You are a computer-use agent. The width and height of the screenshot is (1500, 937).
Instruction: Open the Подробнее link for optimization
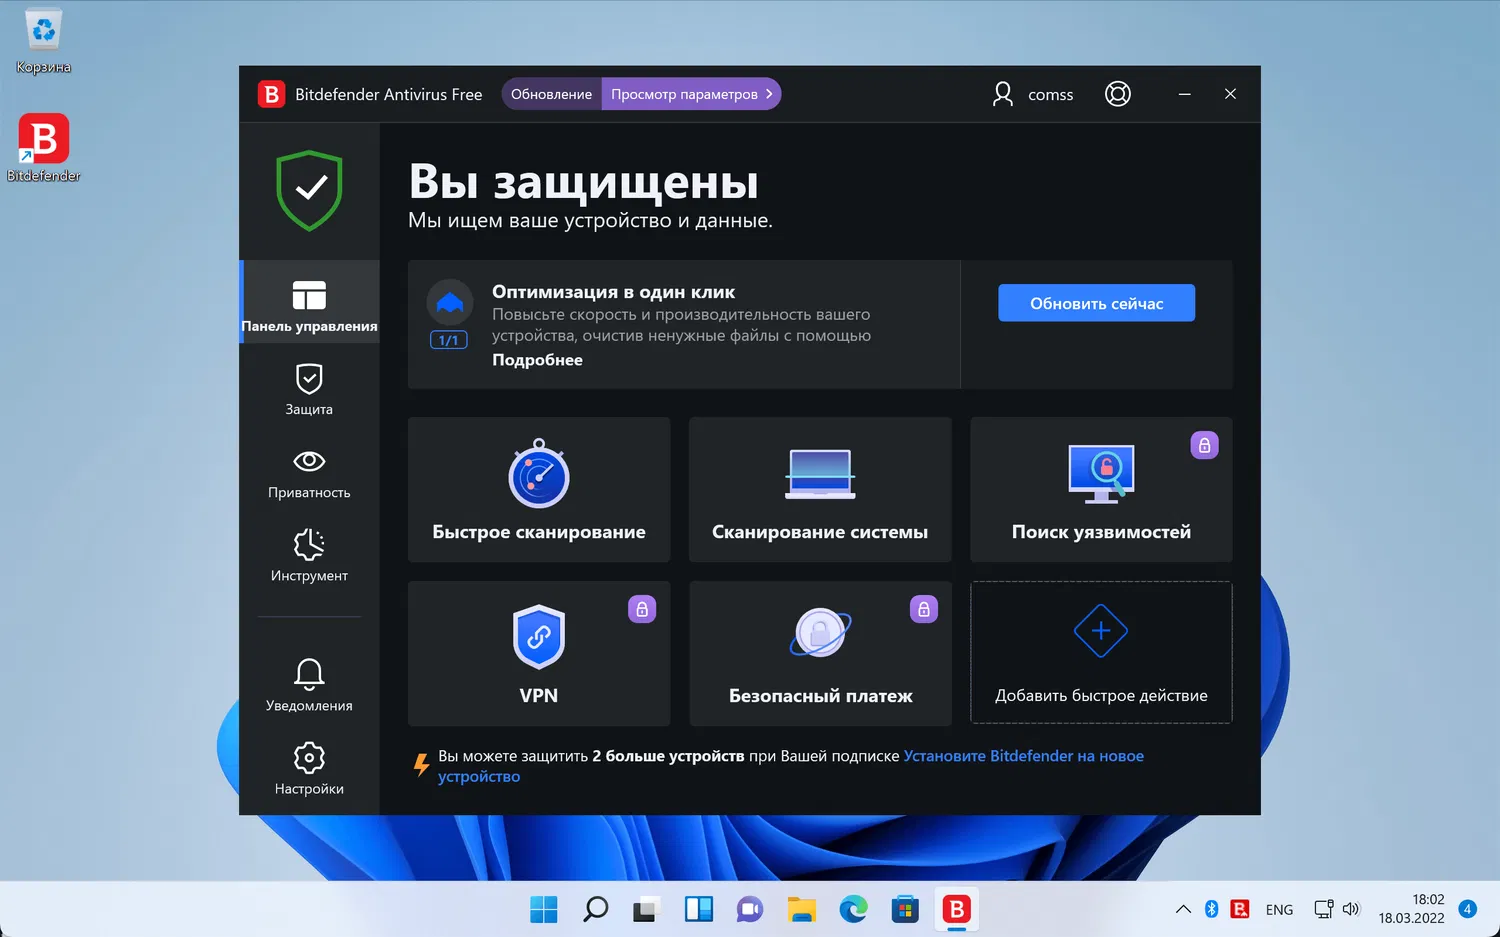point(537,360)
